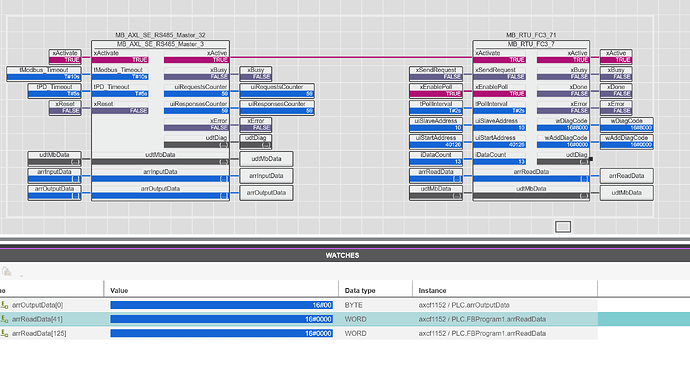Select the black connector dot at udtDiag output

coord(591,159)
